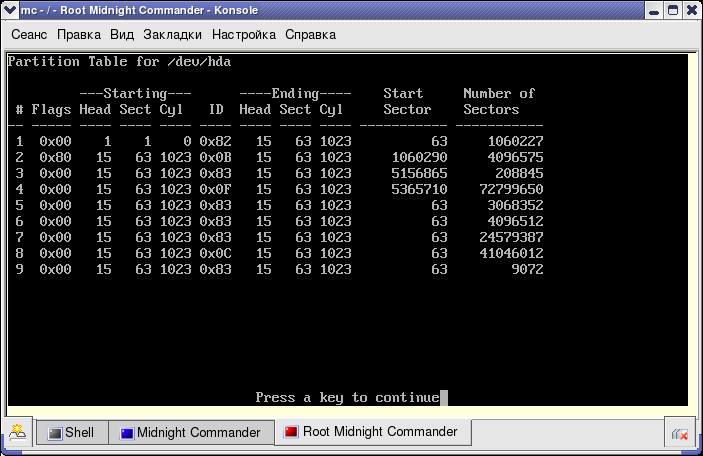Click sector count 4096575
This screenshot has width=703, height=456.
click(516, 157)
